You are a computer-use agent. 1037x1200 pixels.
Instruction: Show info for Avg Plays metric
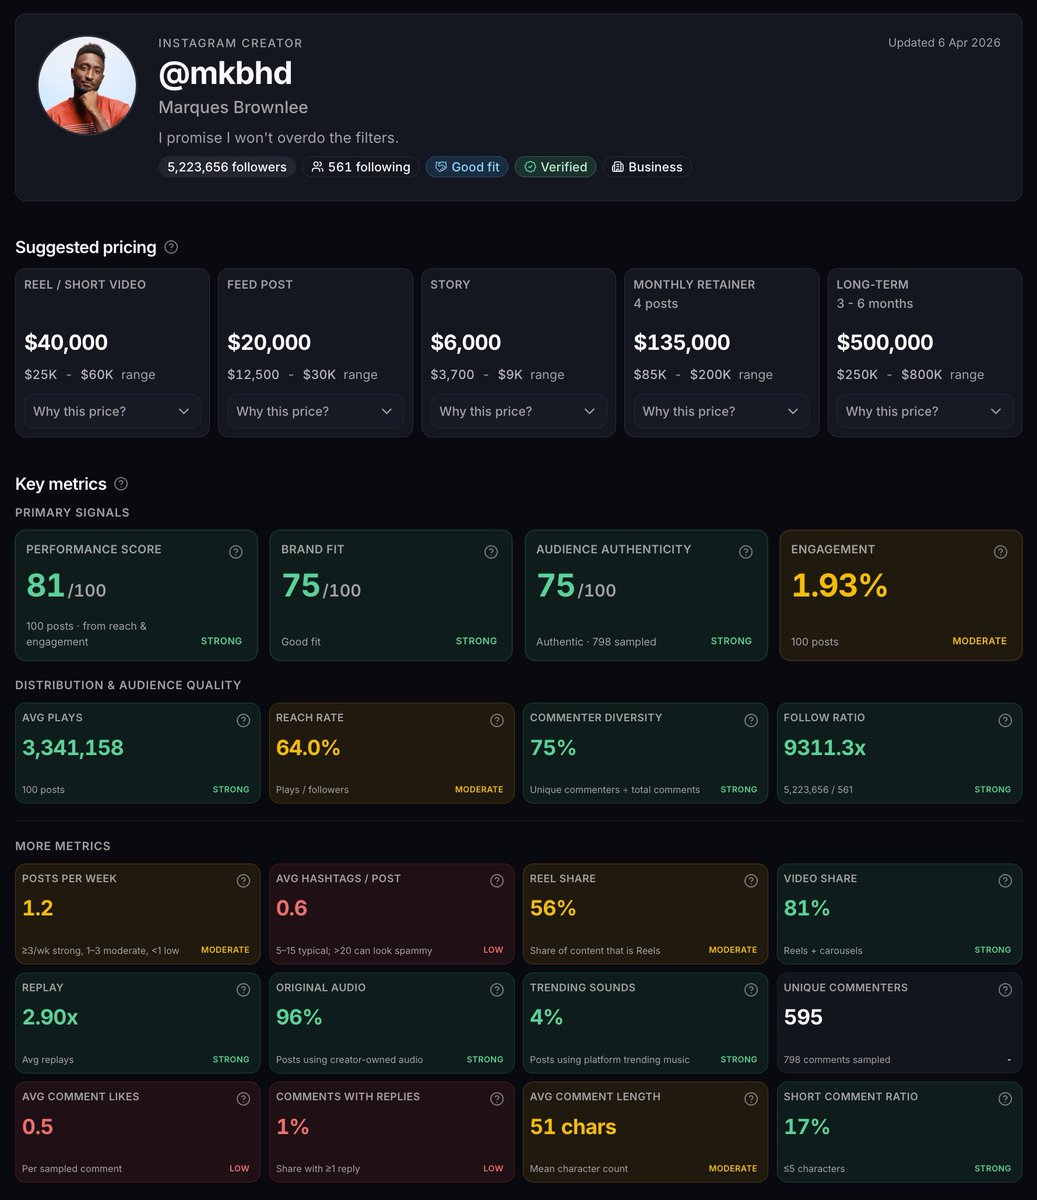pyautogui.click(x=243, y=720)
